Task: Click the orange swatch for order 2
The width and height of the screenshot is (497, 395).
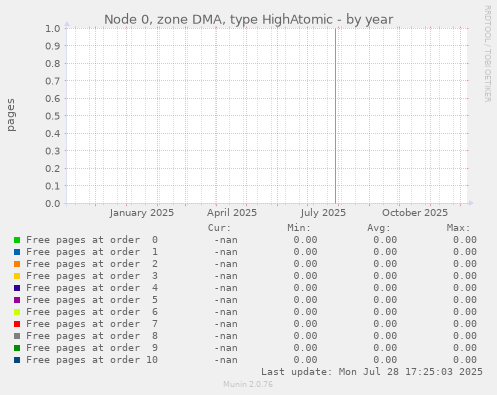Action: click(17, 264)
